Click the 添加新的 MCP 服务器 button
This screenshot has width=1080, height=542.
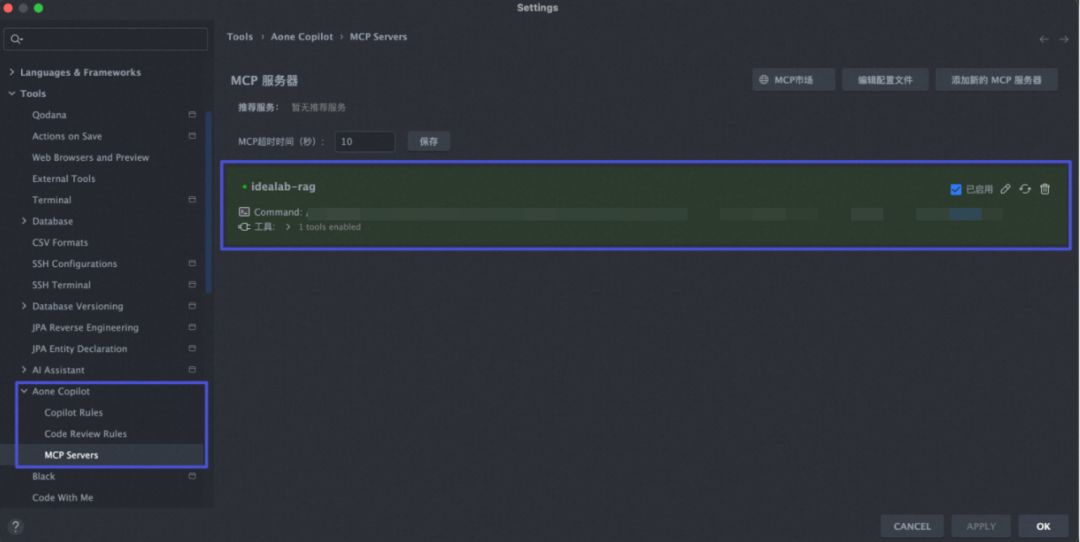(x=996, y=80)
